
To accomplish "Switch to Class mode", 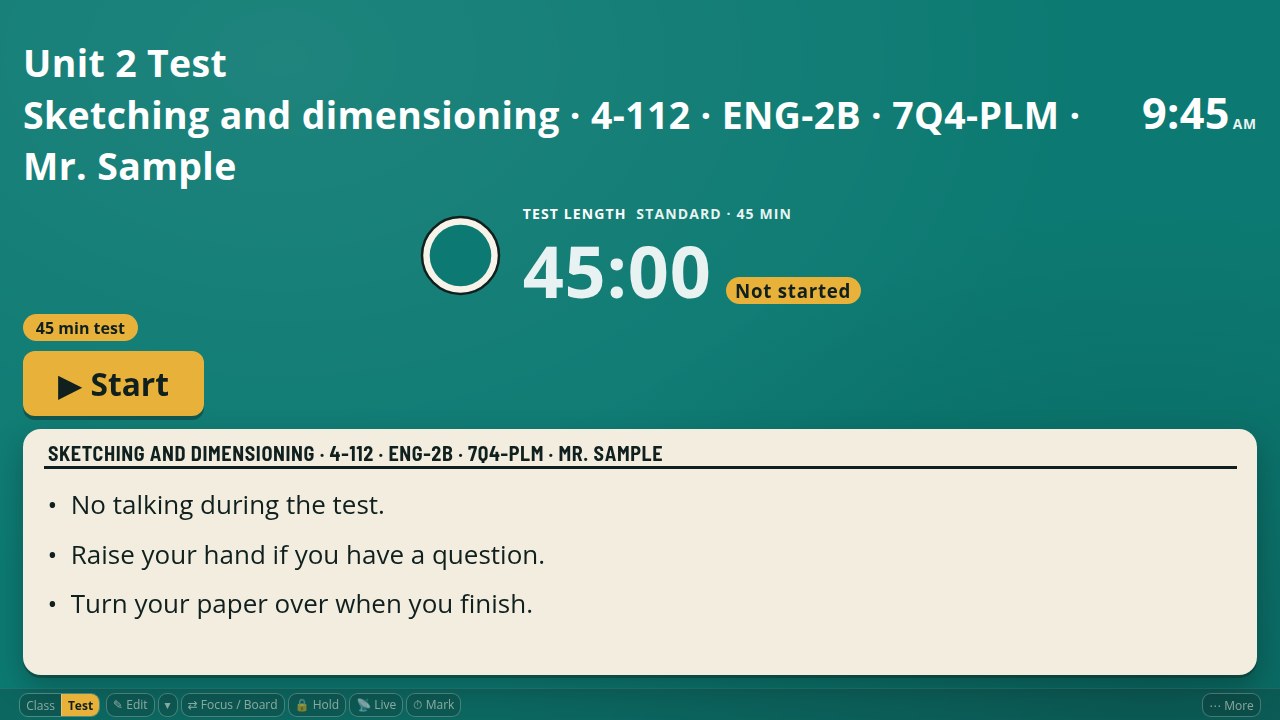I will [41, 705].
